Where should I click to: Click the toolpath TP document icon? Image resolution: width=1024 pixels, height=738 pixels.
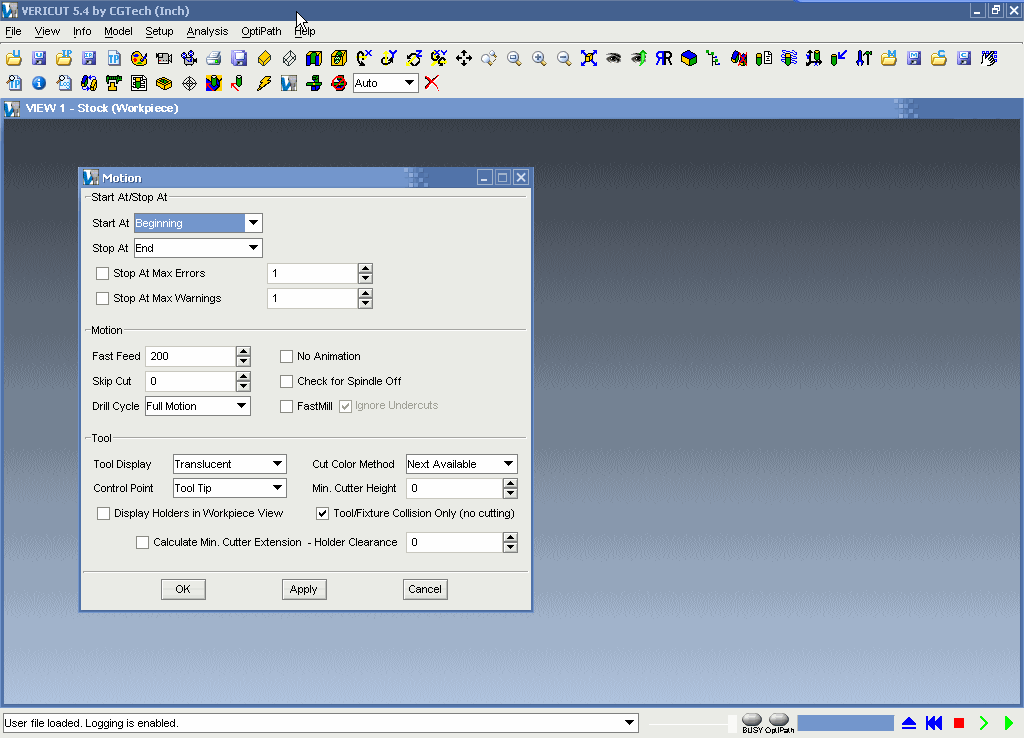114,58
